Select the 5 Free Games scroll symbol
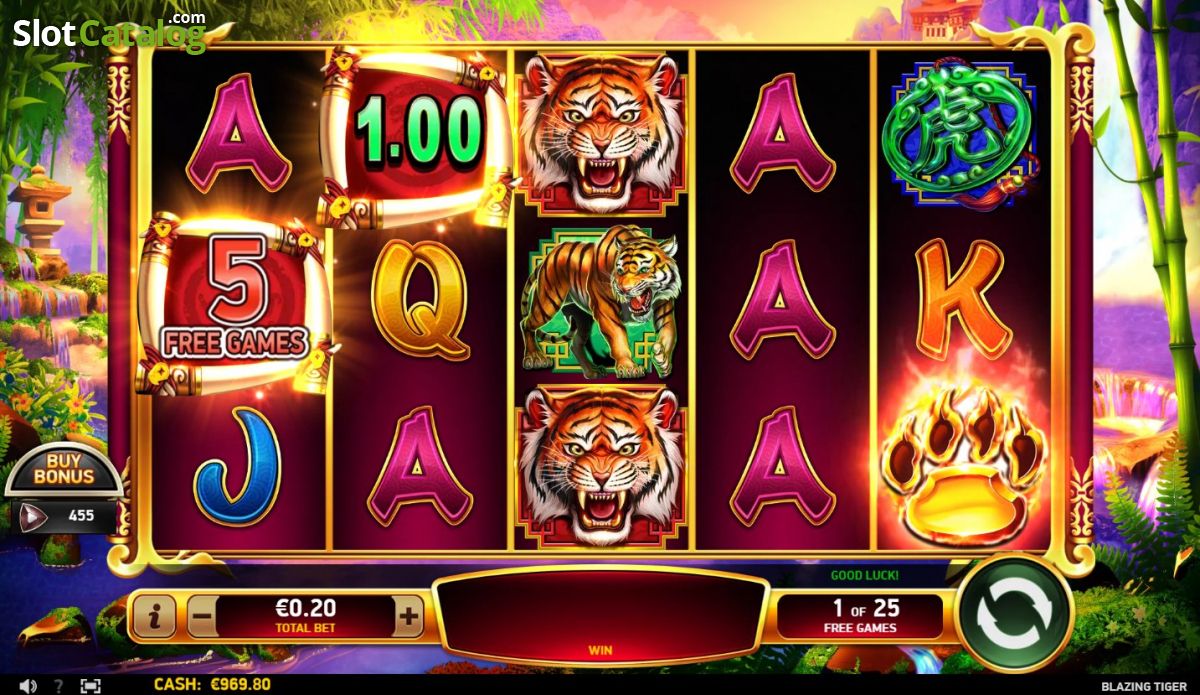This screenshot has width=1200, height=695. 235,303
